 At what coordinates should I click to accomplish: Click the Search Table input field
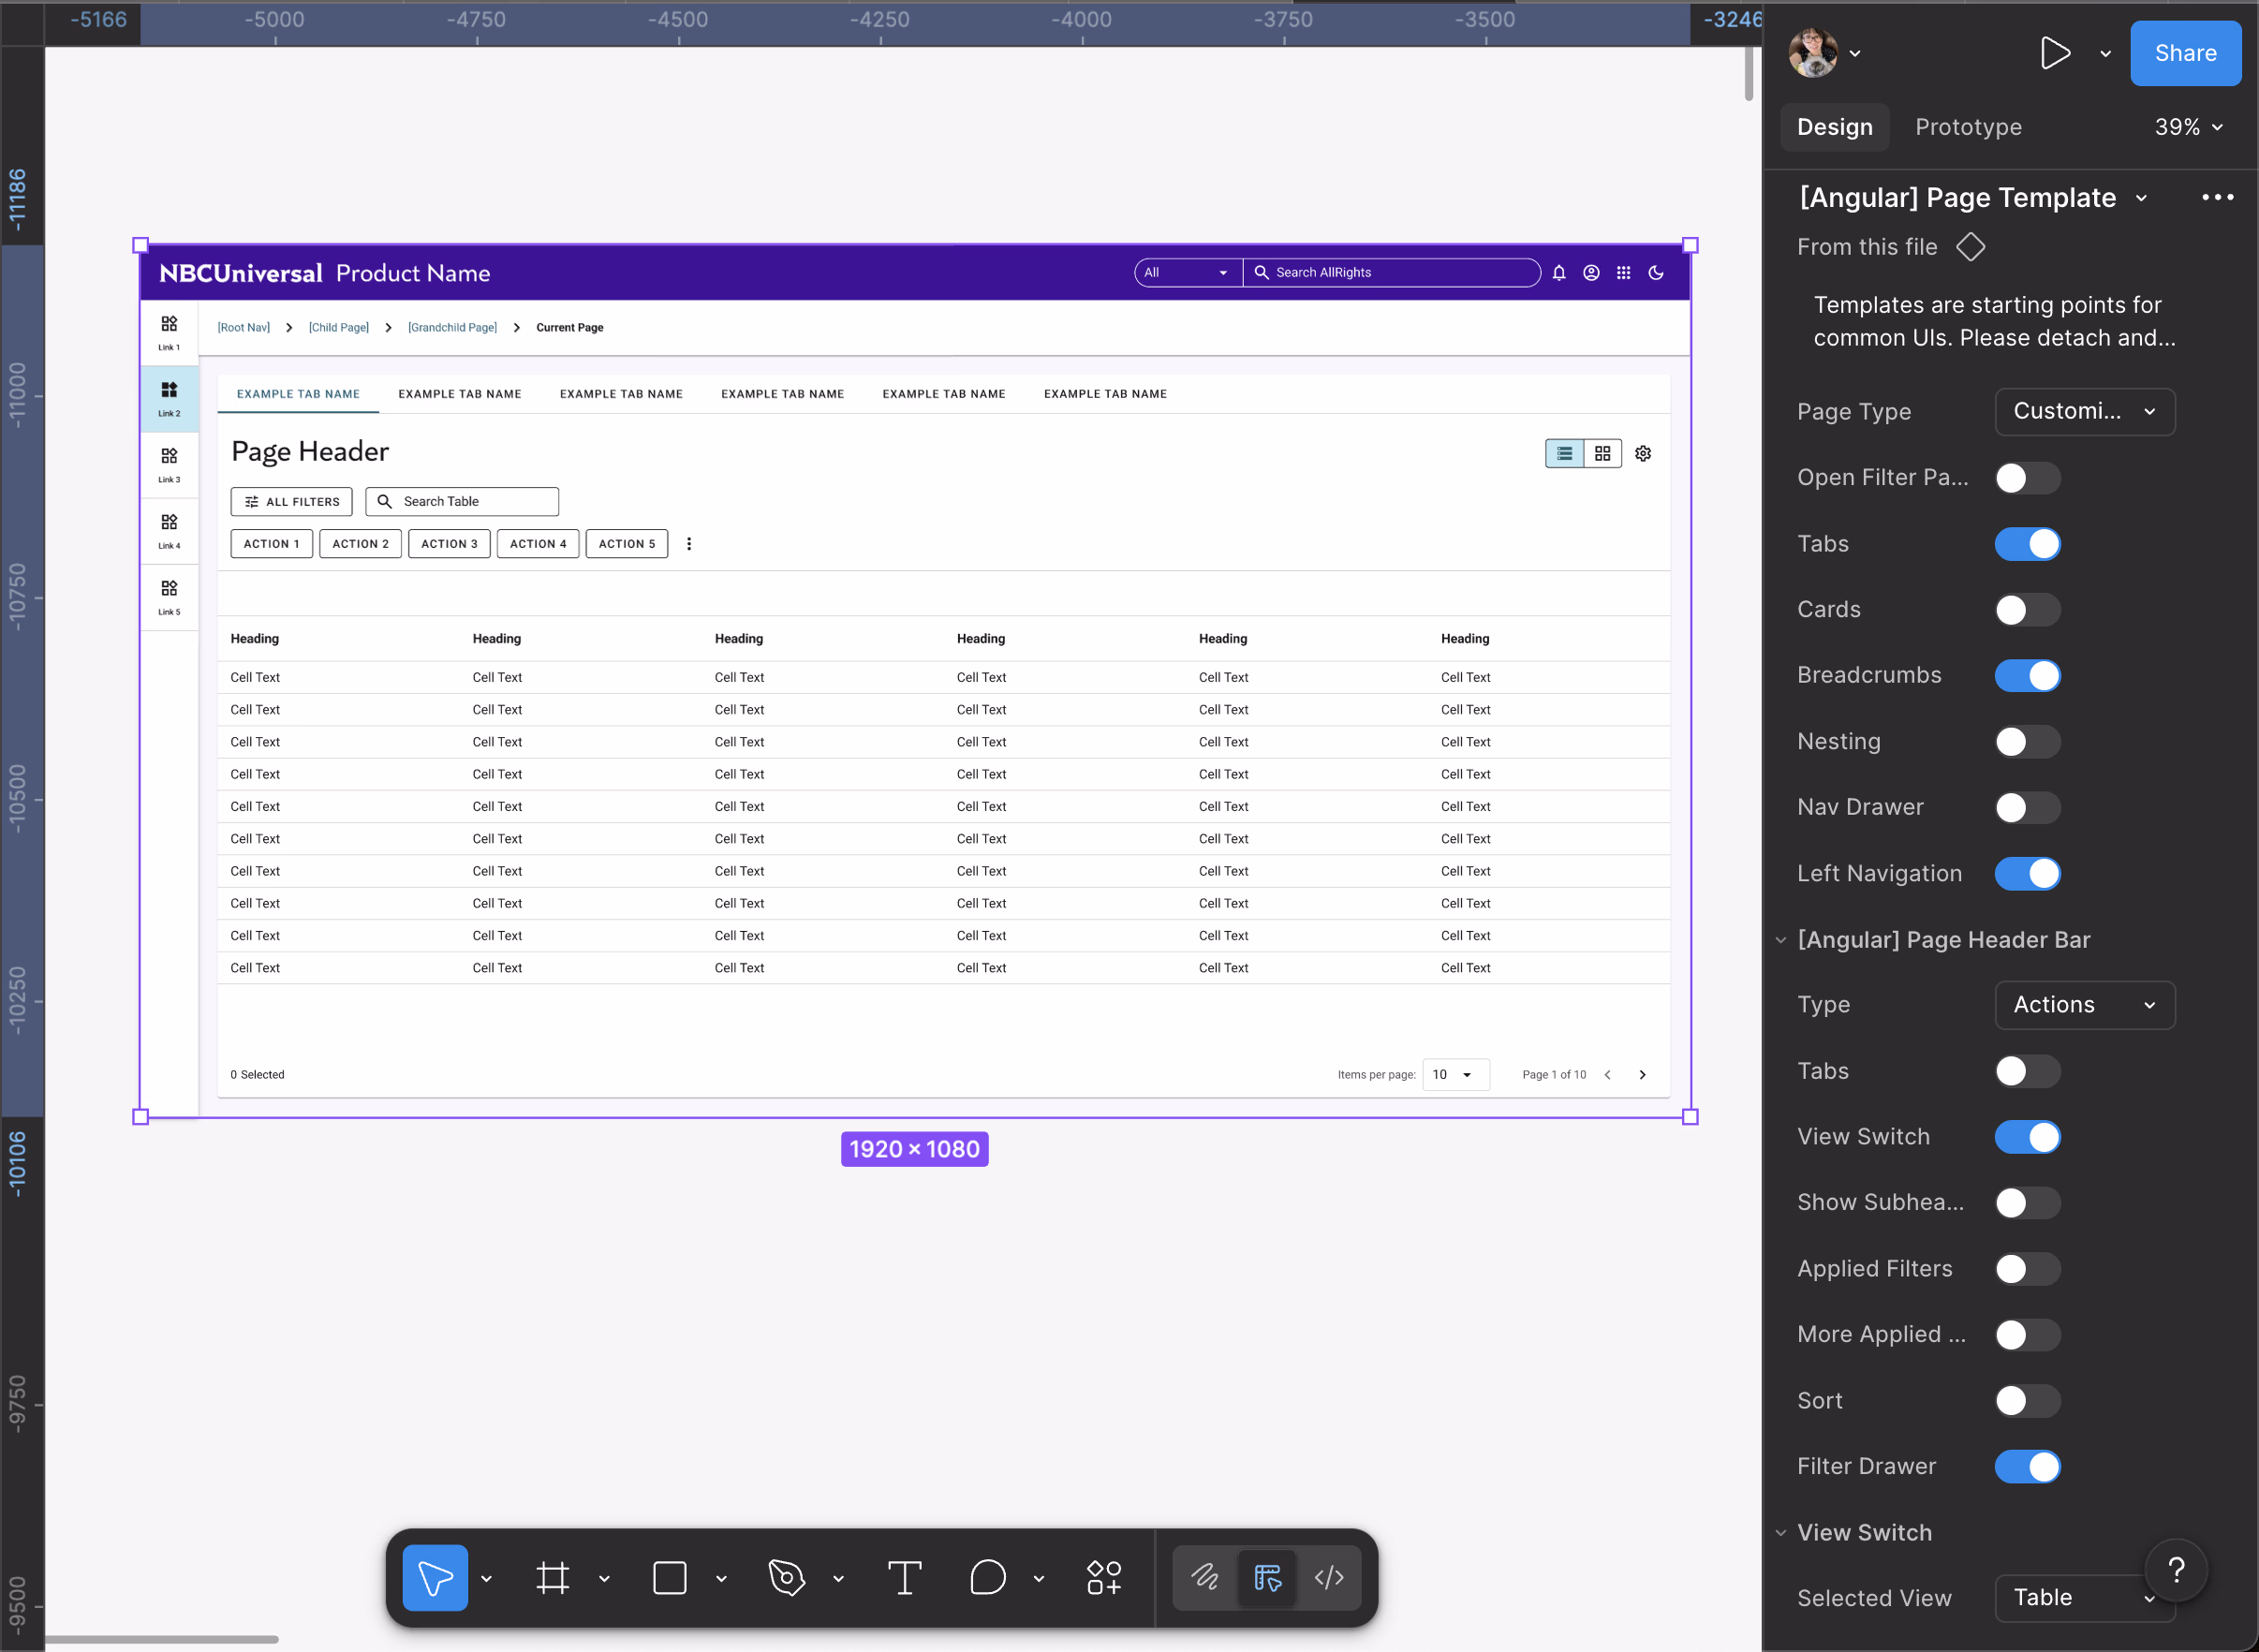pos(462,502)
